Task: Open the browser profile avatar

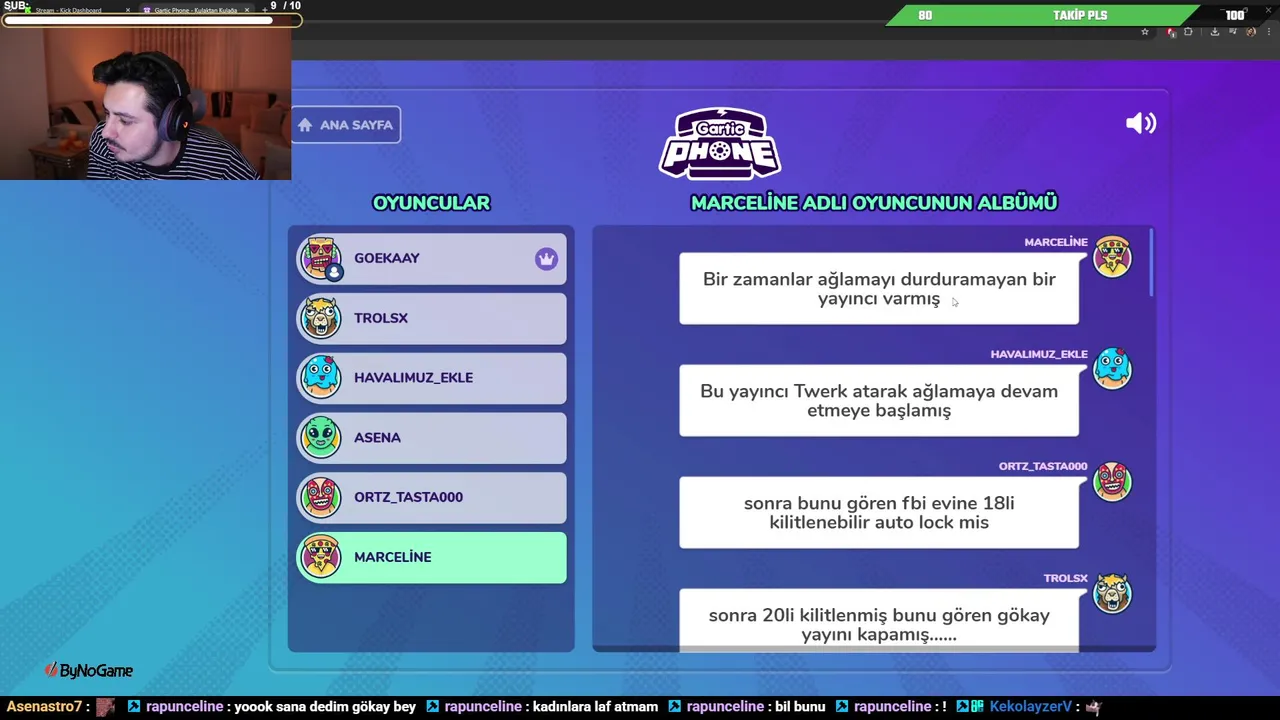Action: (1250, 32)
